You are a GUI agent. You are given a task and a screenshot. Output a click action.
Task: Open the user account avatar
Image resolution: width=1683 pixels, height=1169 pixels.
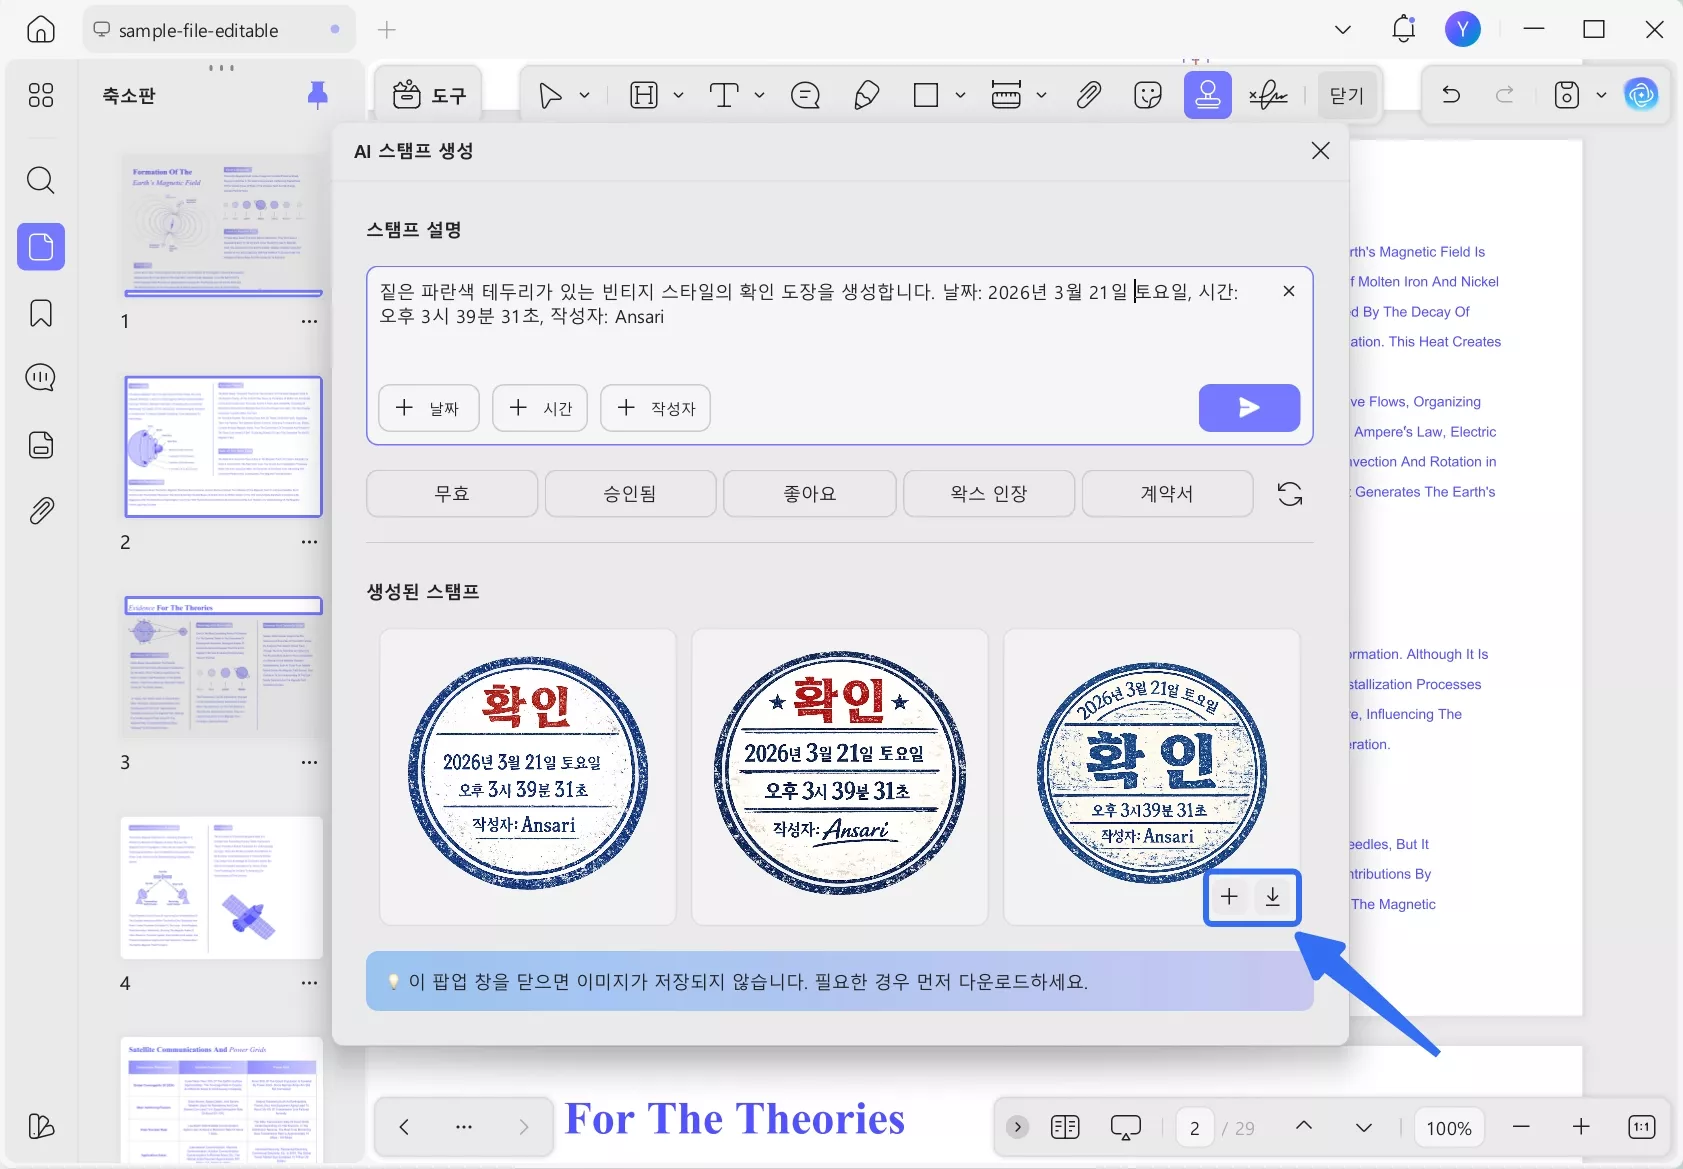click(x=1463, y=29)
